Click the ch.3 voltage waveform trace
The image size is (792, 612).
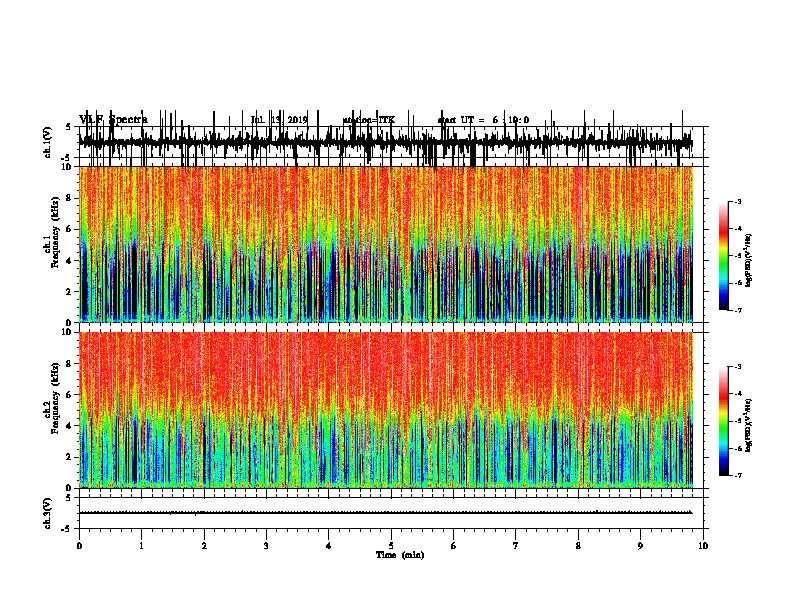386,513
